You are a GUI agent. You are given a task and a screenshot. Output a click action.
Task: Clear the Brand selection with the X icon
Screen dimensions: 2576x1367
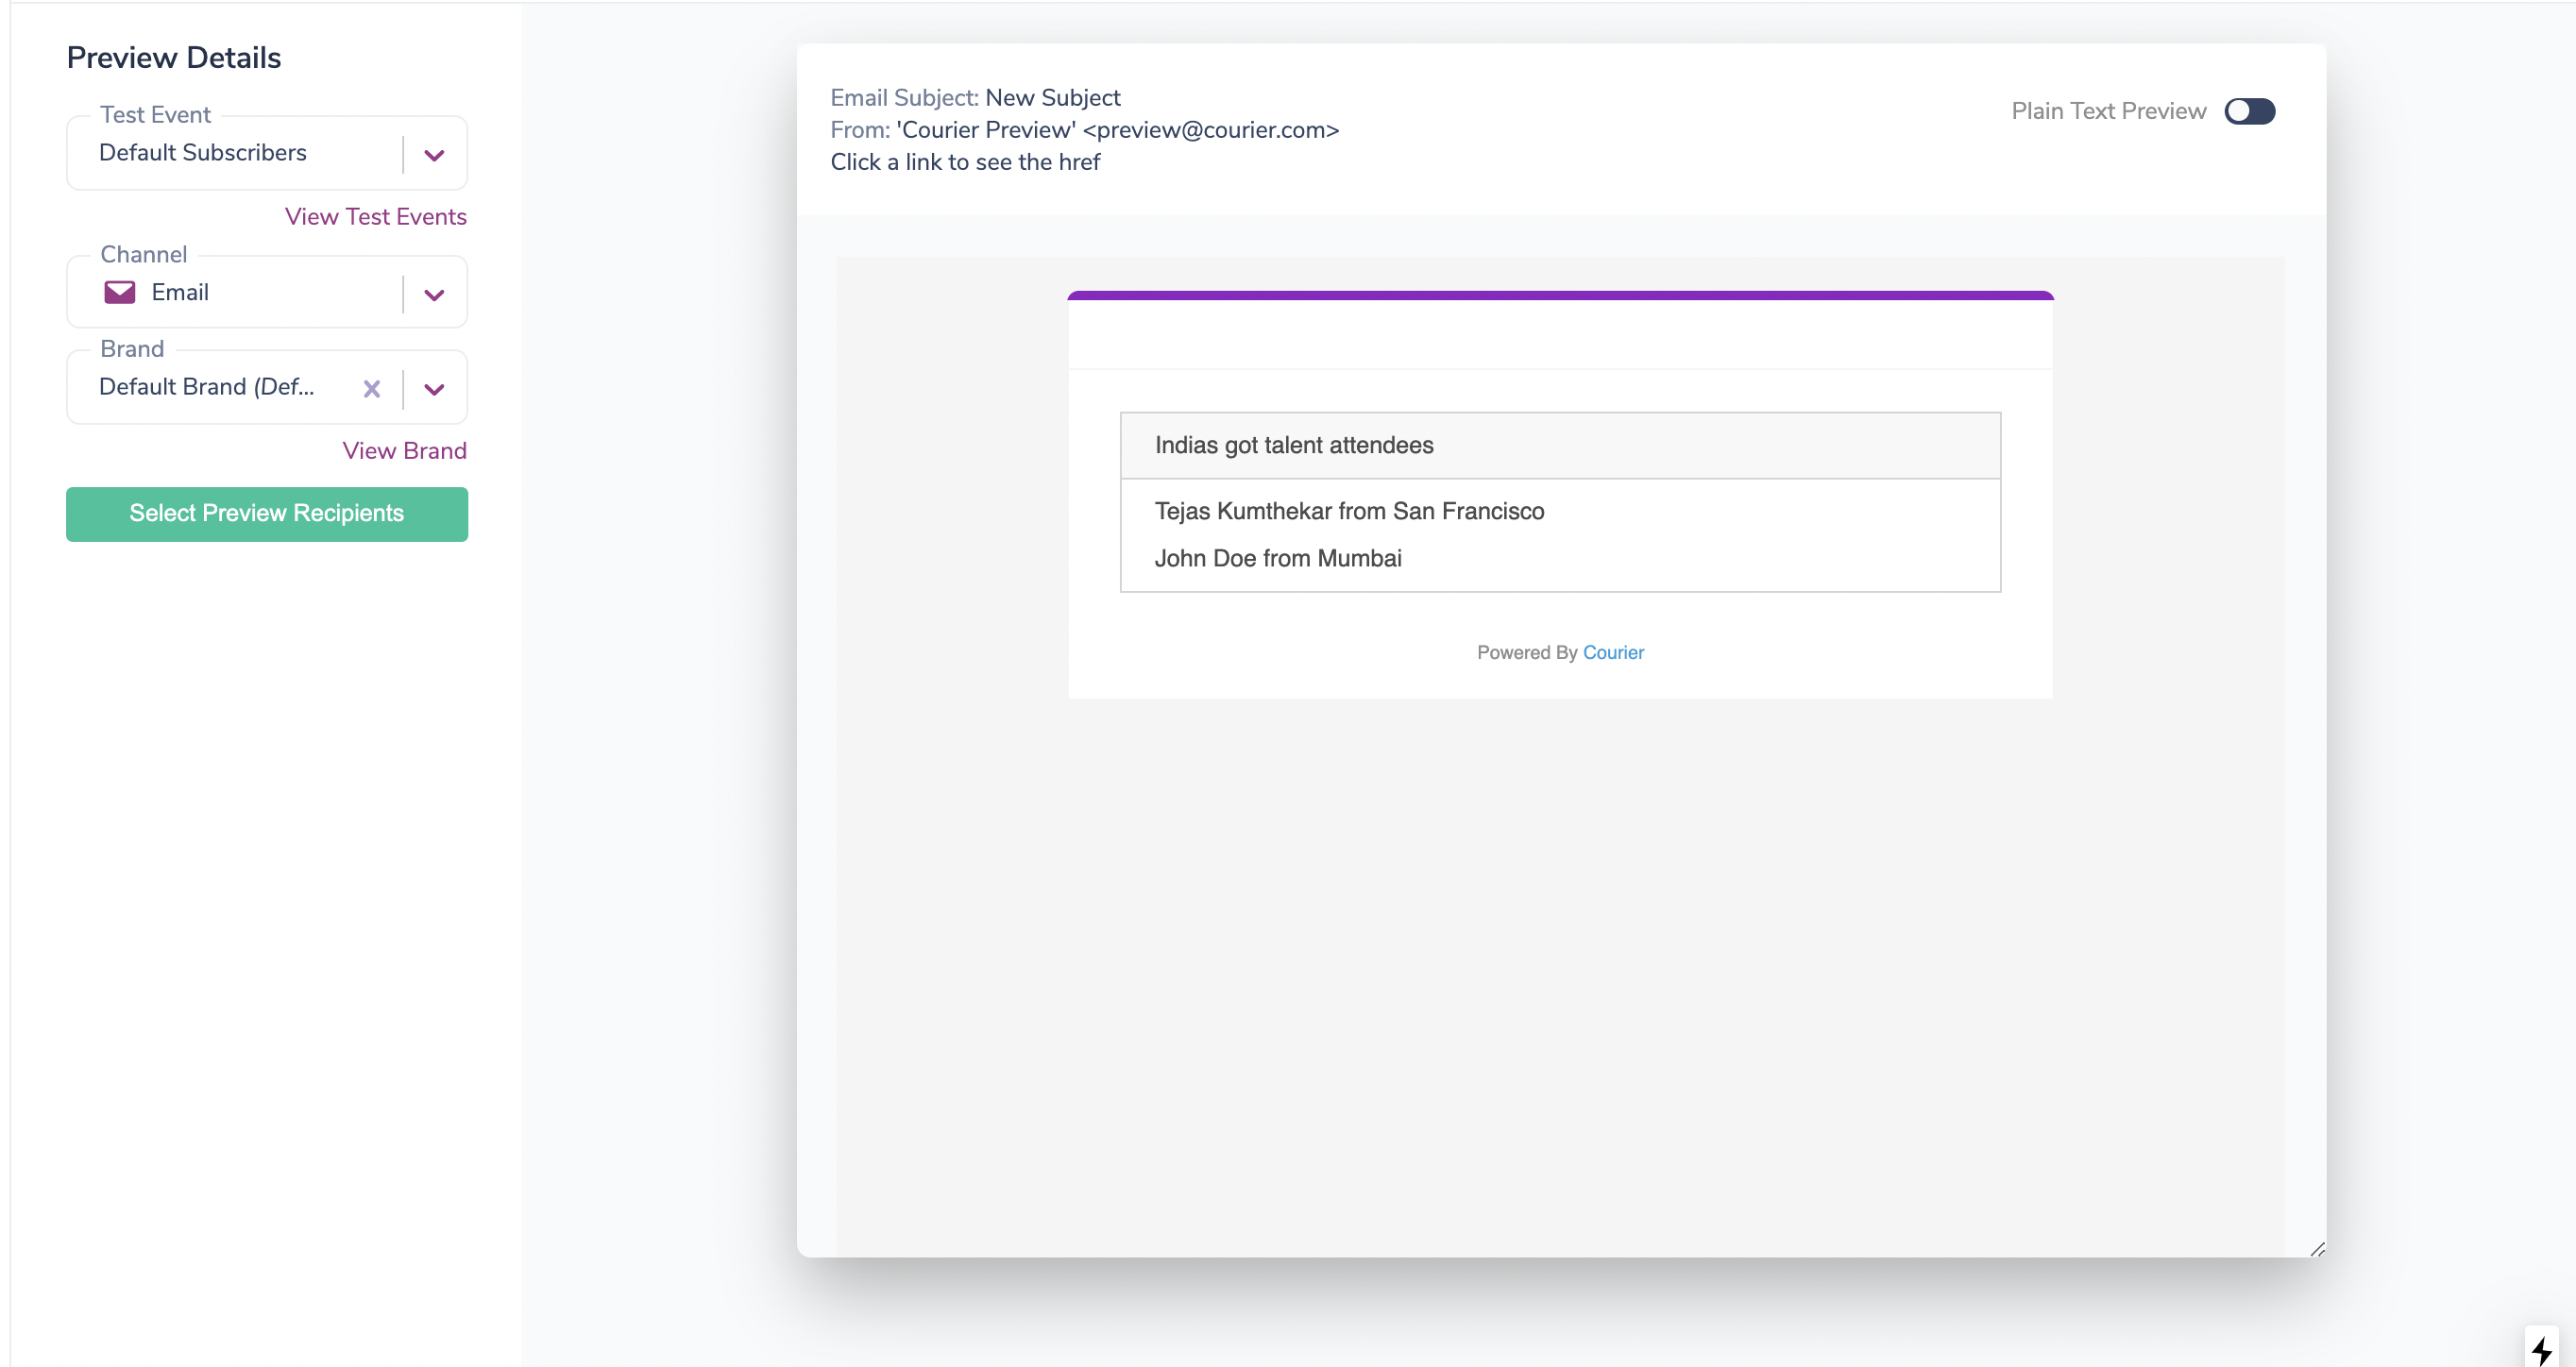point(371,389)
